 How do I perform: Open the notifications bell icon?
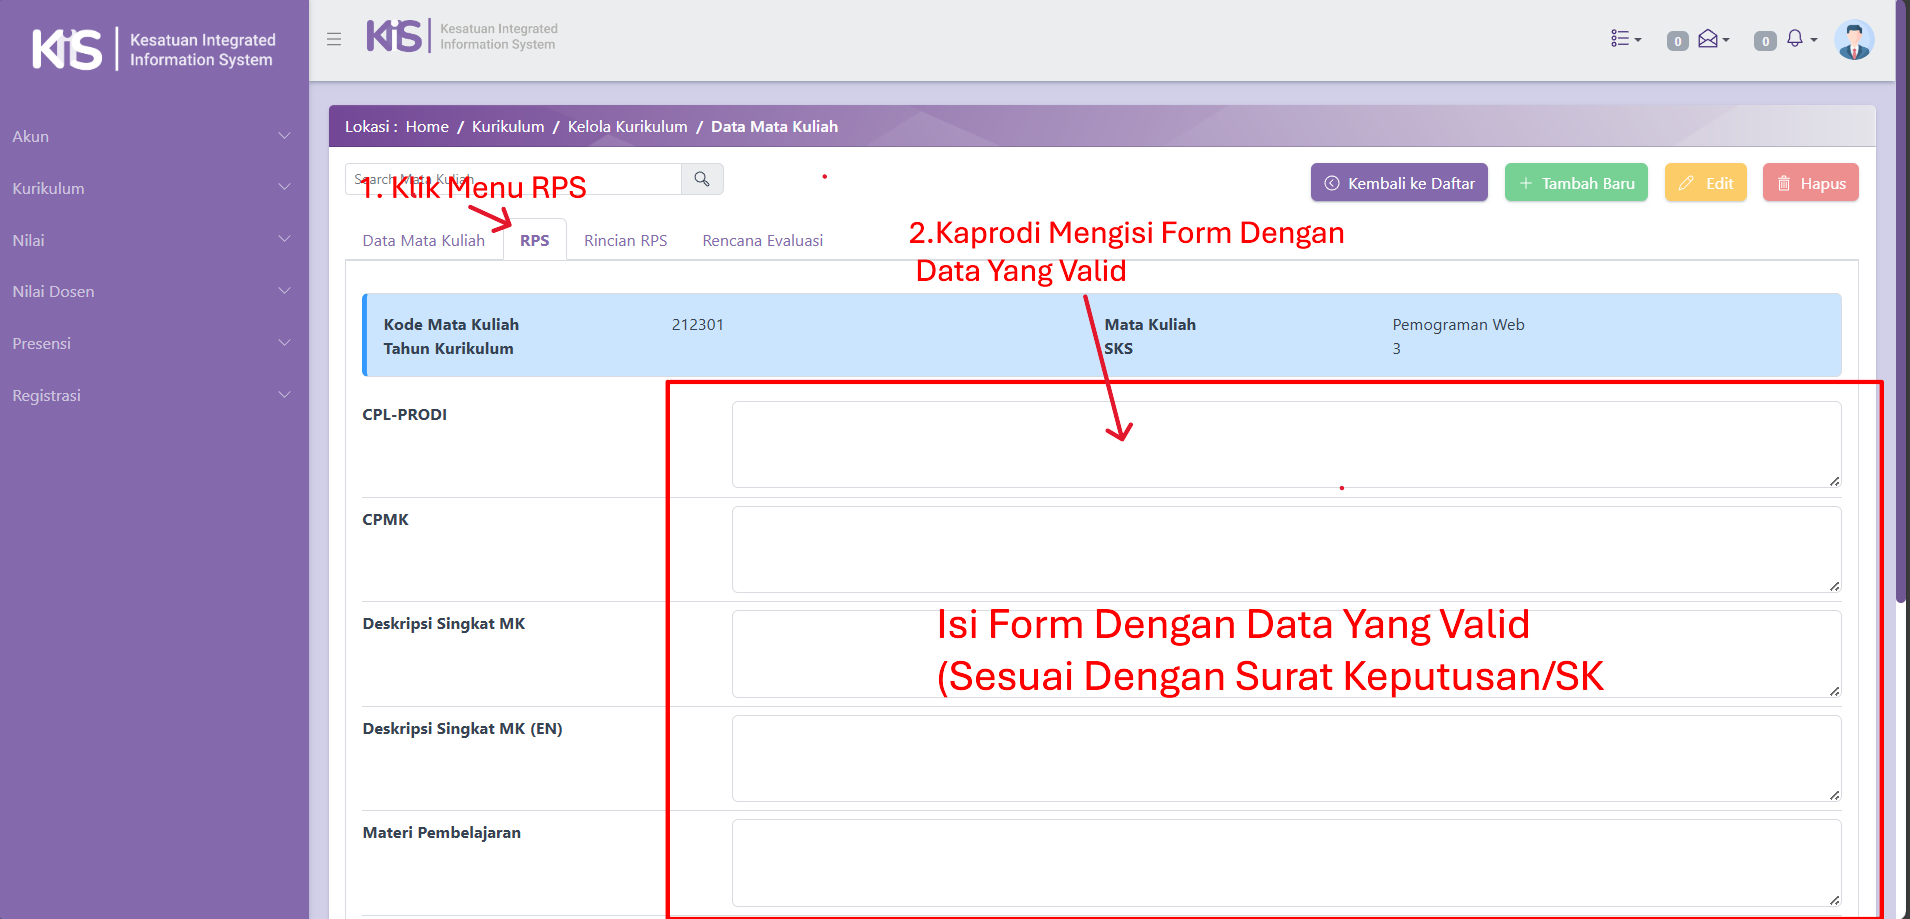click(1796, 39)
